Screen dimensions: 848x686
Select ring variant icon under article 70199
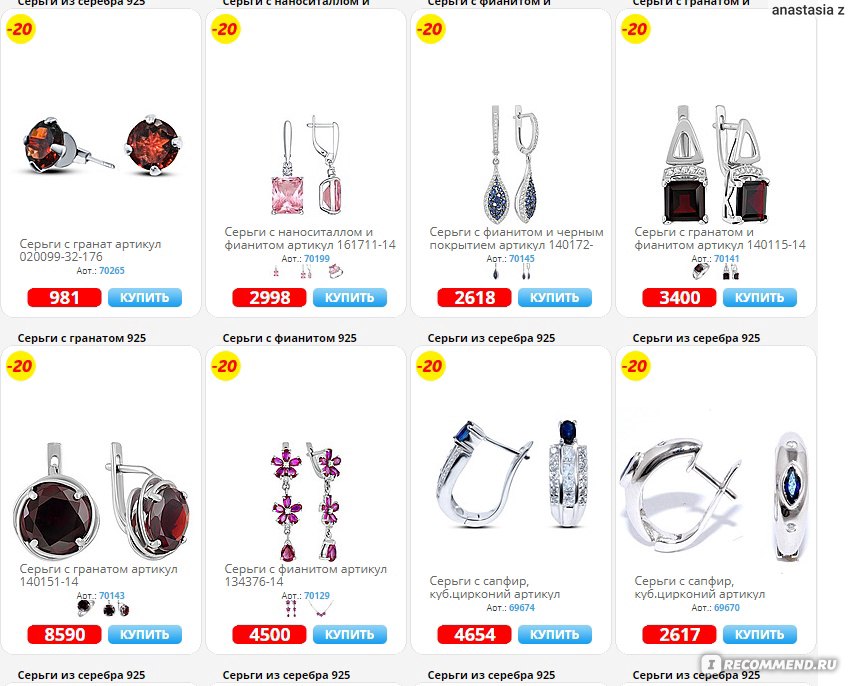click(335, 272)
